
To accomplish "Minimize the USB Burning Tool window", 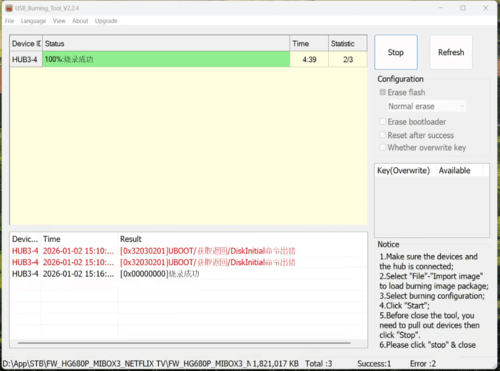I will [x=441, y=8].
